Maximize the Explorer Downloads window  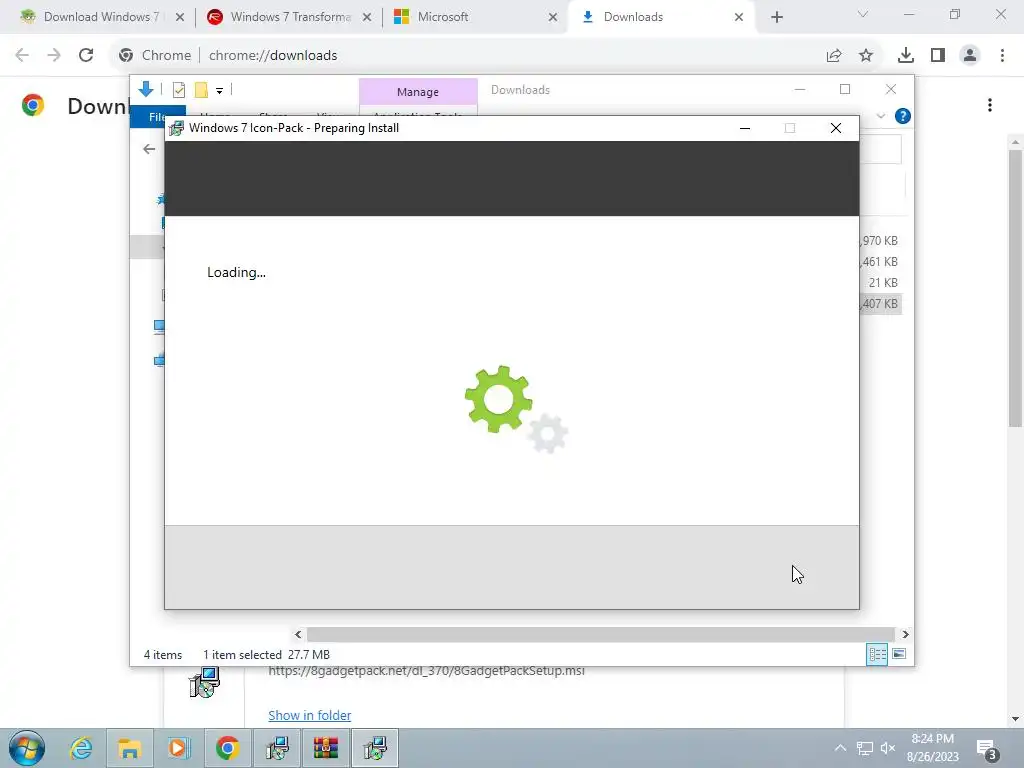coord(844,89)
